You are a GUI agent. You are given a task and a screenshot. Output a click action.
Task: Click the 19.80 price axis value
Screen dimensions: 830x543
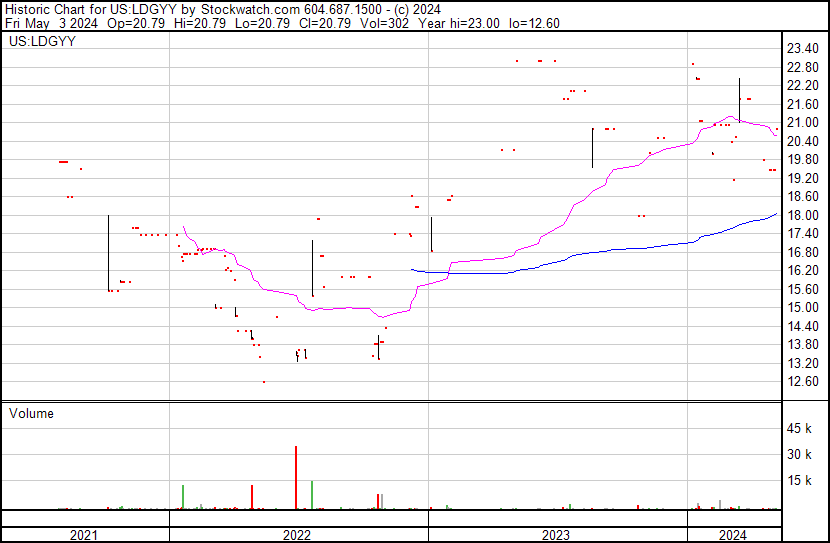click(802, 159)
